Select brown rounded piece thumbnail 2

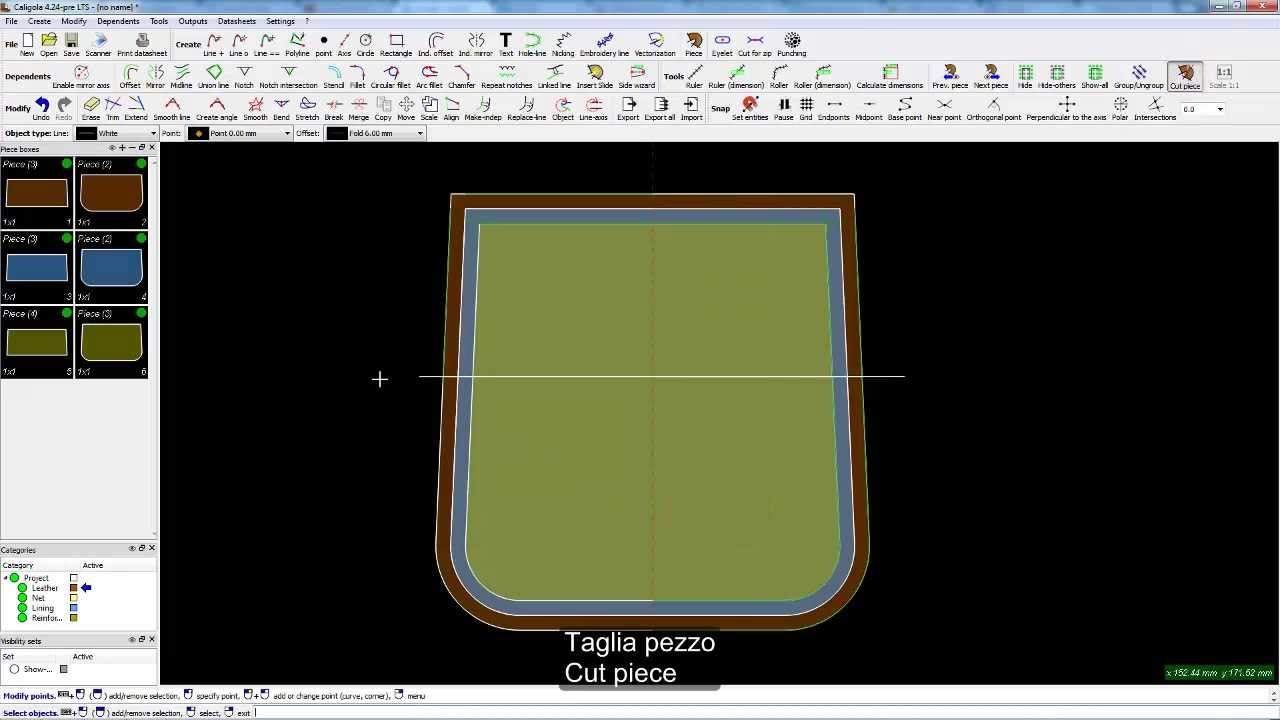111,192
